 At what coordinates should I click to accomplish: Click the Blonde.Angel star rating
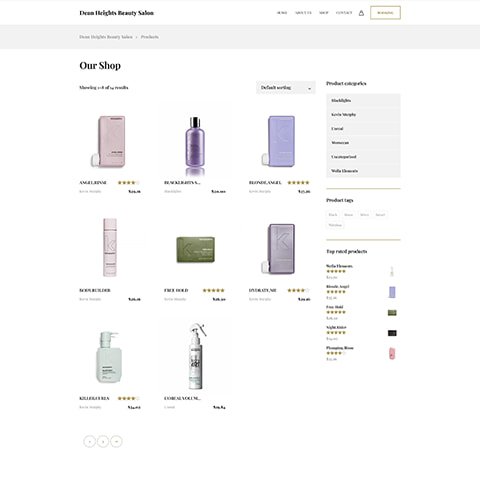[298, 183]
